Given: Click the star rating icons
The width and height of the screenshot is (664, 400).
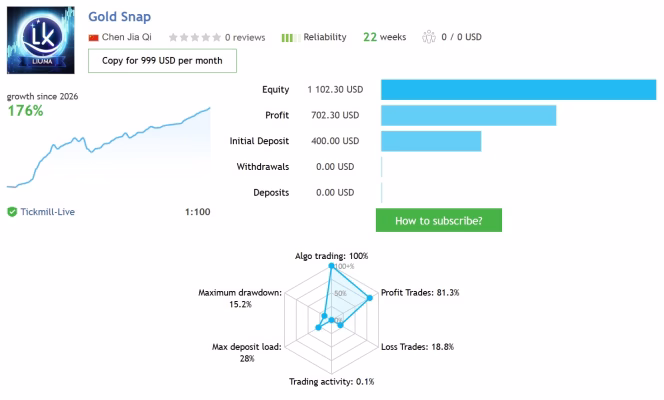Looking at the screenshot, I should (195, 37).
